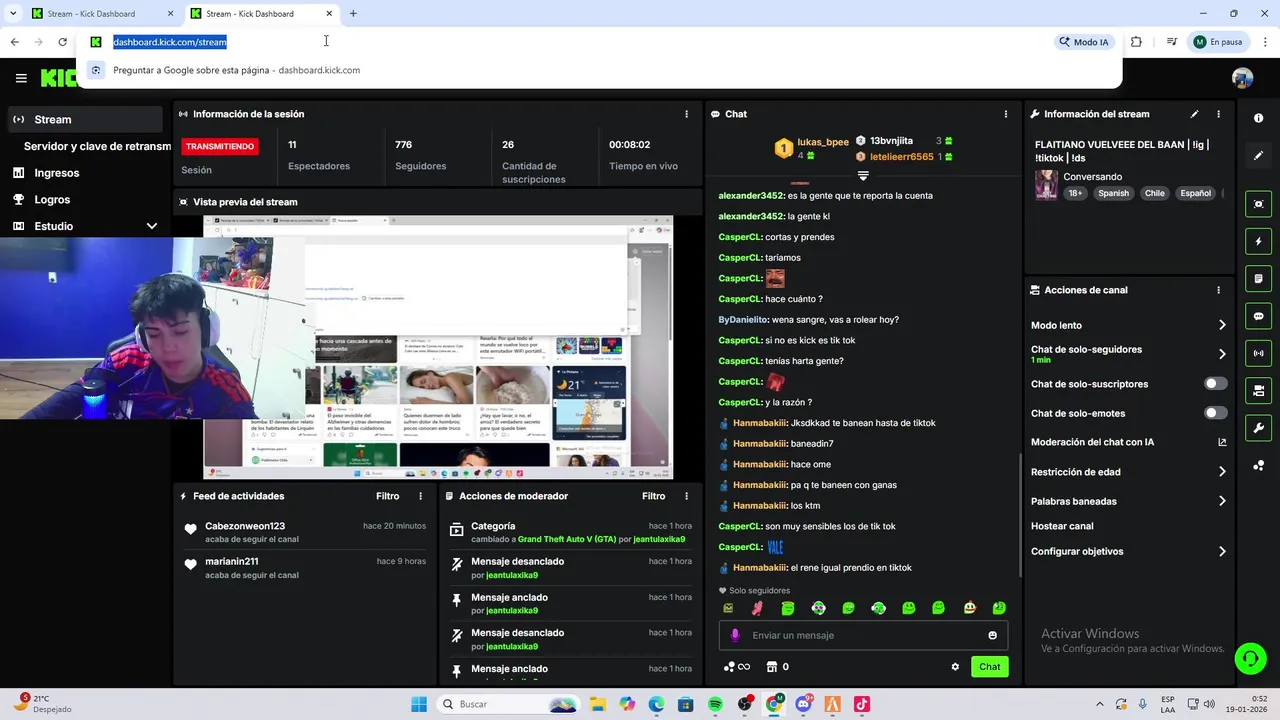Click the wrench icon in right sidebar
The image size is (1280, 720).
[1258, 428]
